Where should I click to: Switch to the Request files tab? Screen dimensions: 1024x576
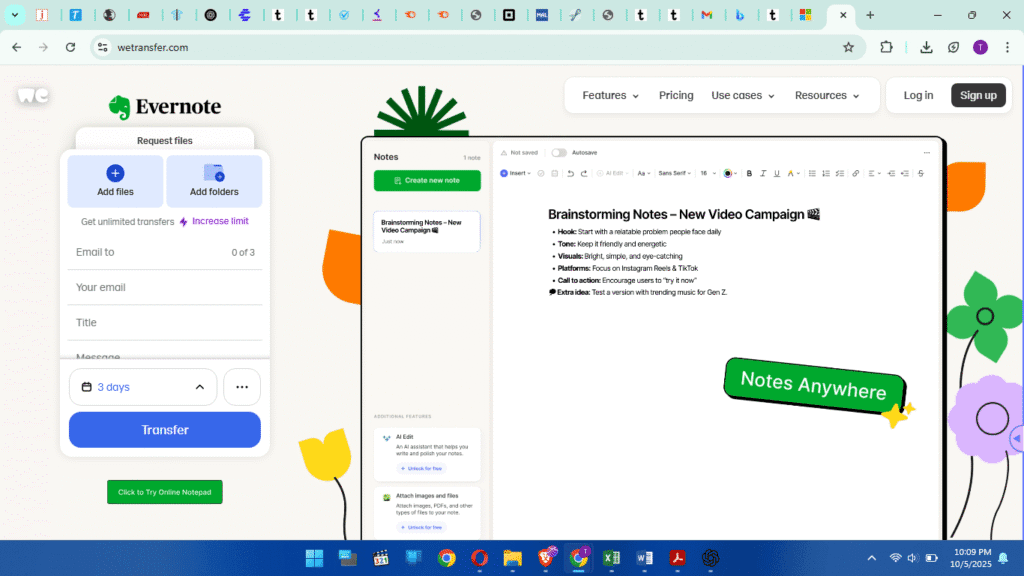[165, 140]
